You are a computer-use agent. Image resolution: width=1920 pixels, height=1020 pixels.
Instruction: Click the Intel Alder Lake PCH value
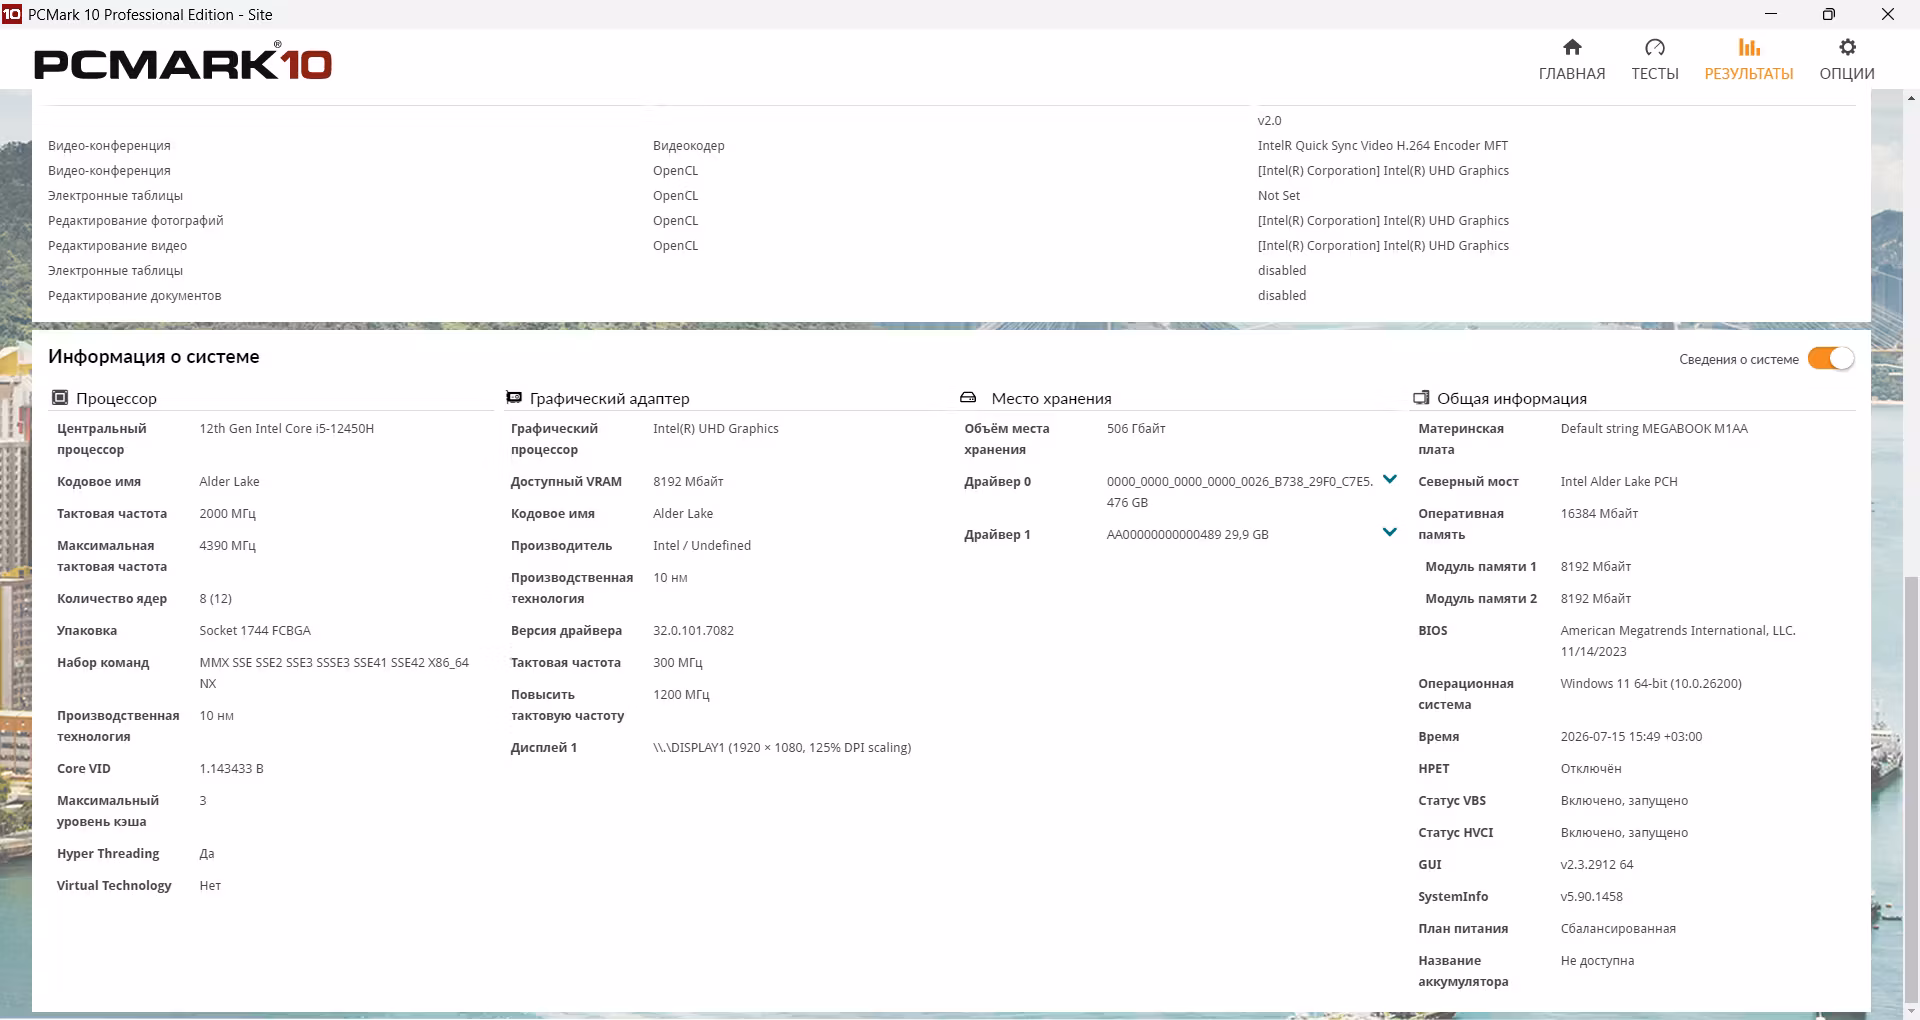click(1619, 482)
